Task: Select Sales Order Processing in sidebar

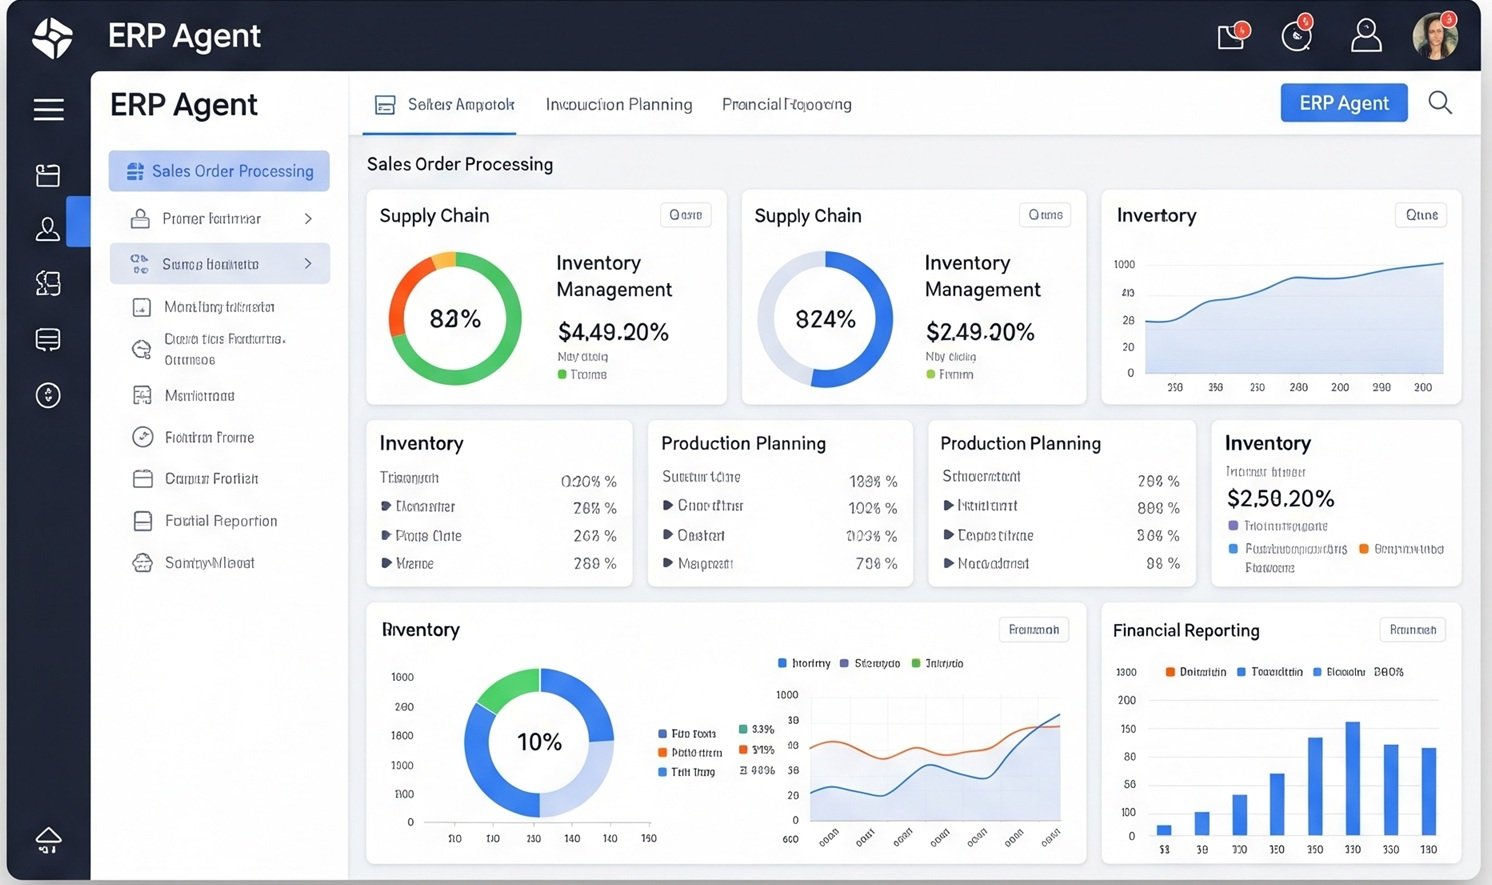Action: coord(219,171)
